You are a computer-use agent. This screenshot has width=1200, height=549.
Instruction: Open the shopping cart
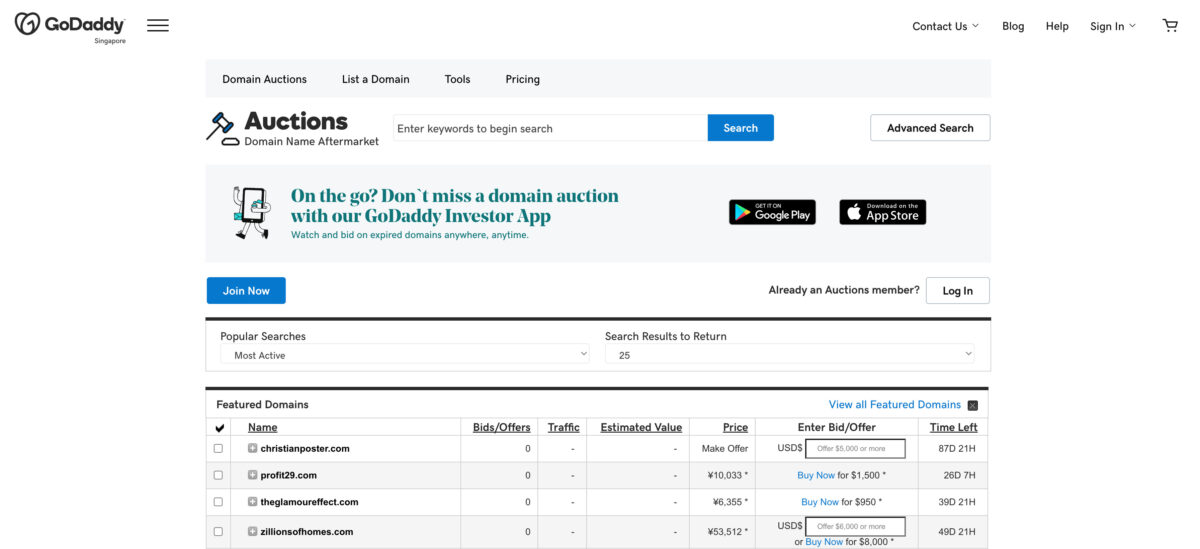pyautogui.click(x=1170, y=26)
